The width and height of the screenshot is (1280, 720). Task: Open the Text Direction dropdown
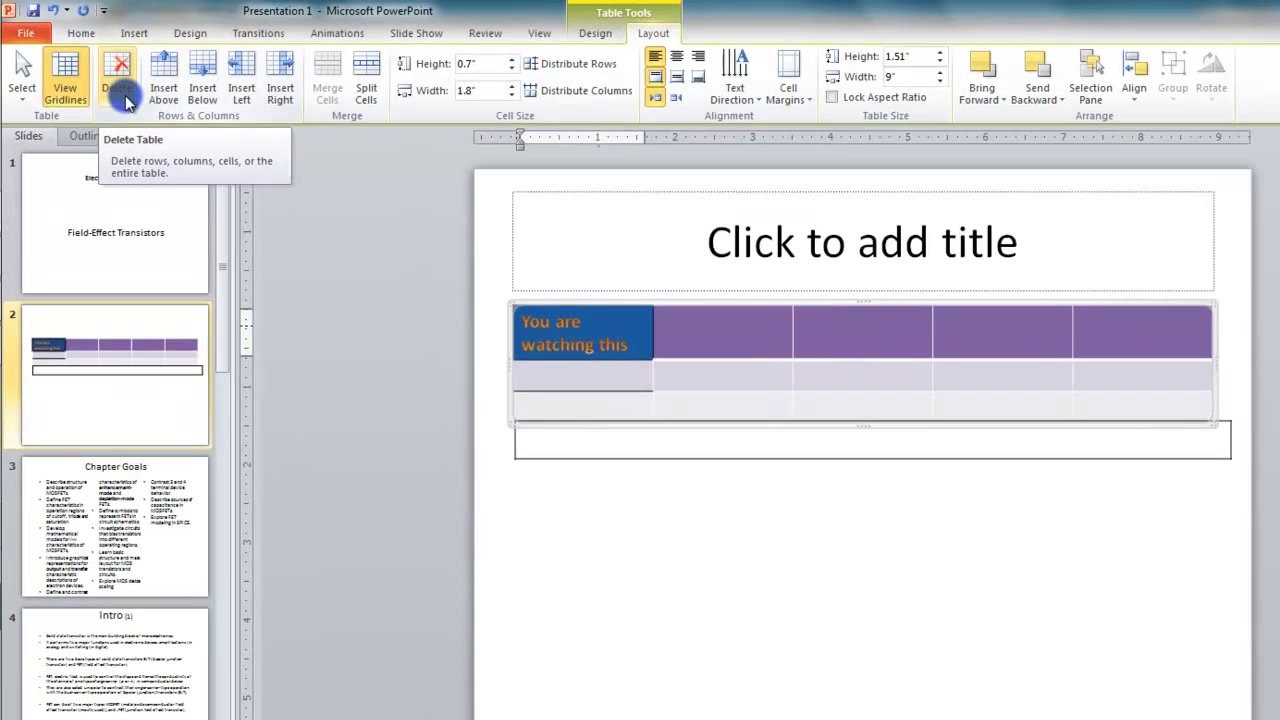click(735, 78)
